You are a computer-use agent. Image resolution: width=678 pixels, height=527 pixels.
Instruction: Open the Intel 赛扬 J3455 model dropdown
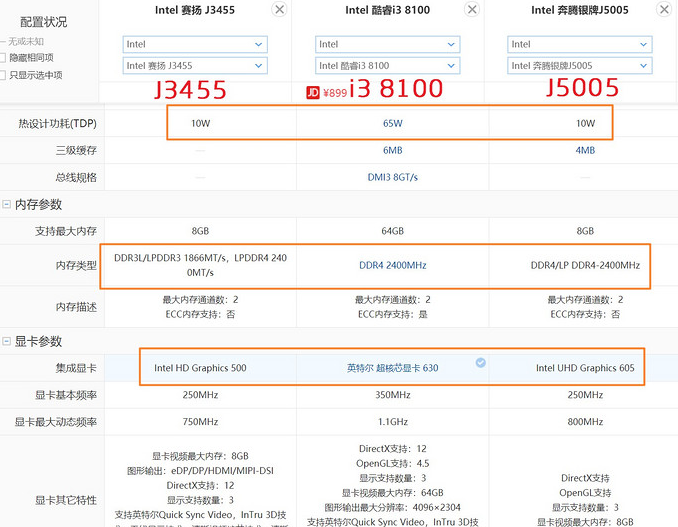click(195, 66)
